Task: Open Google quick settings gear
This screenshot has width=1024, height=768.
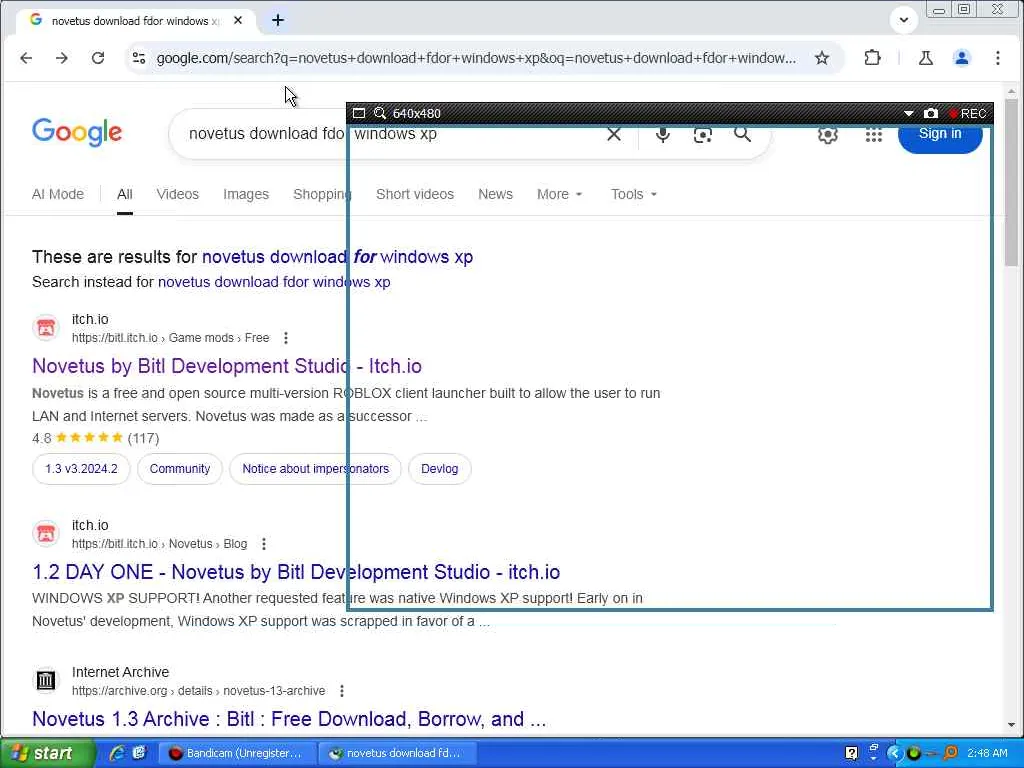Action: click(827, 135)
